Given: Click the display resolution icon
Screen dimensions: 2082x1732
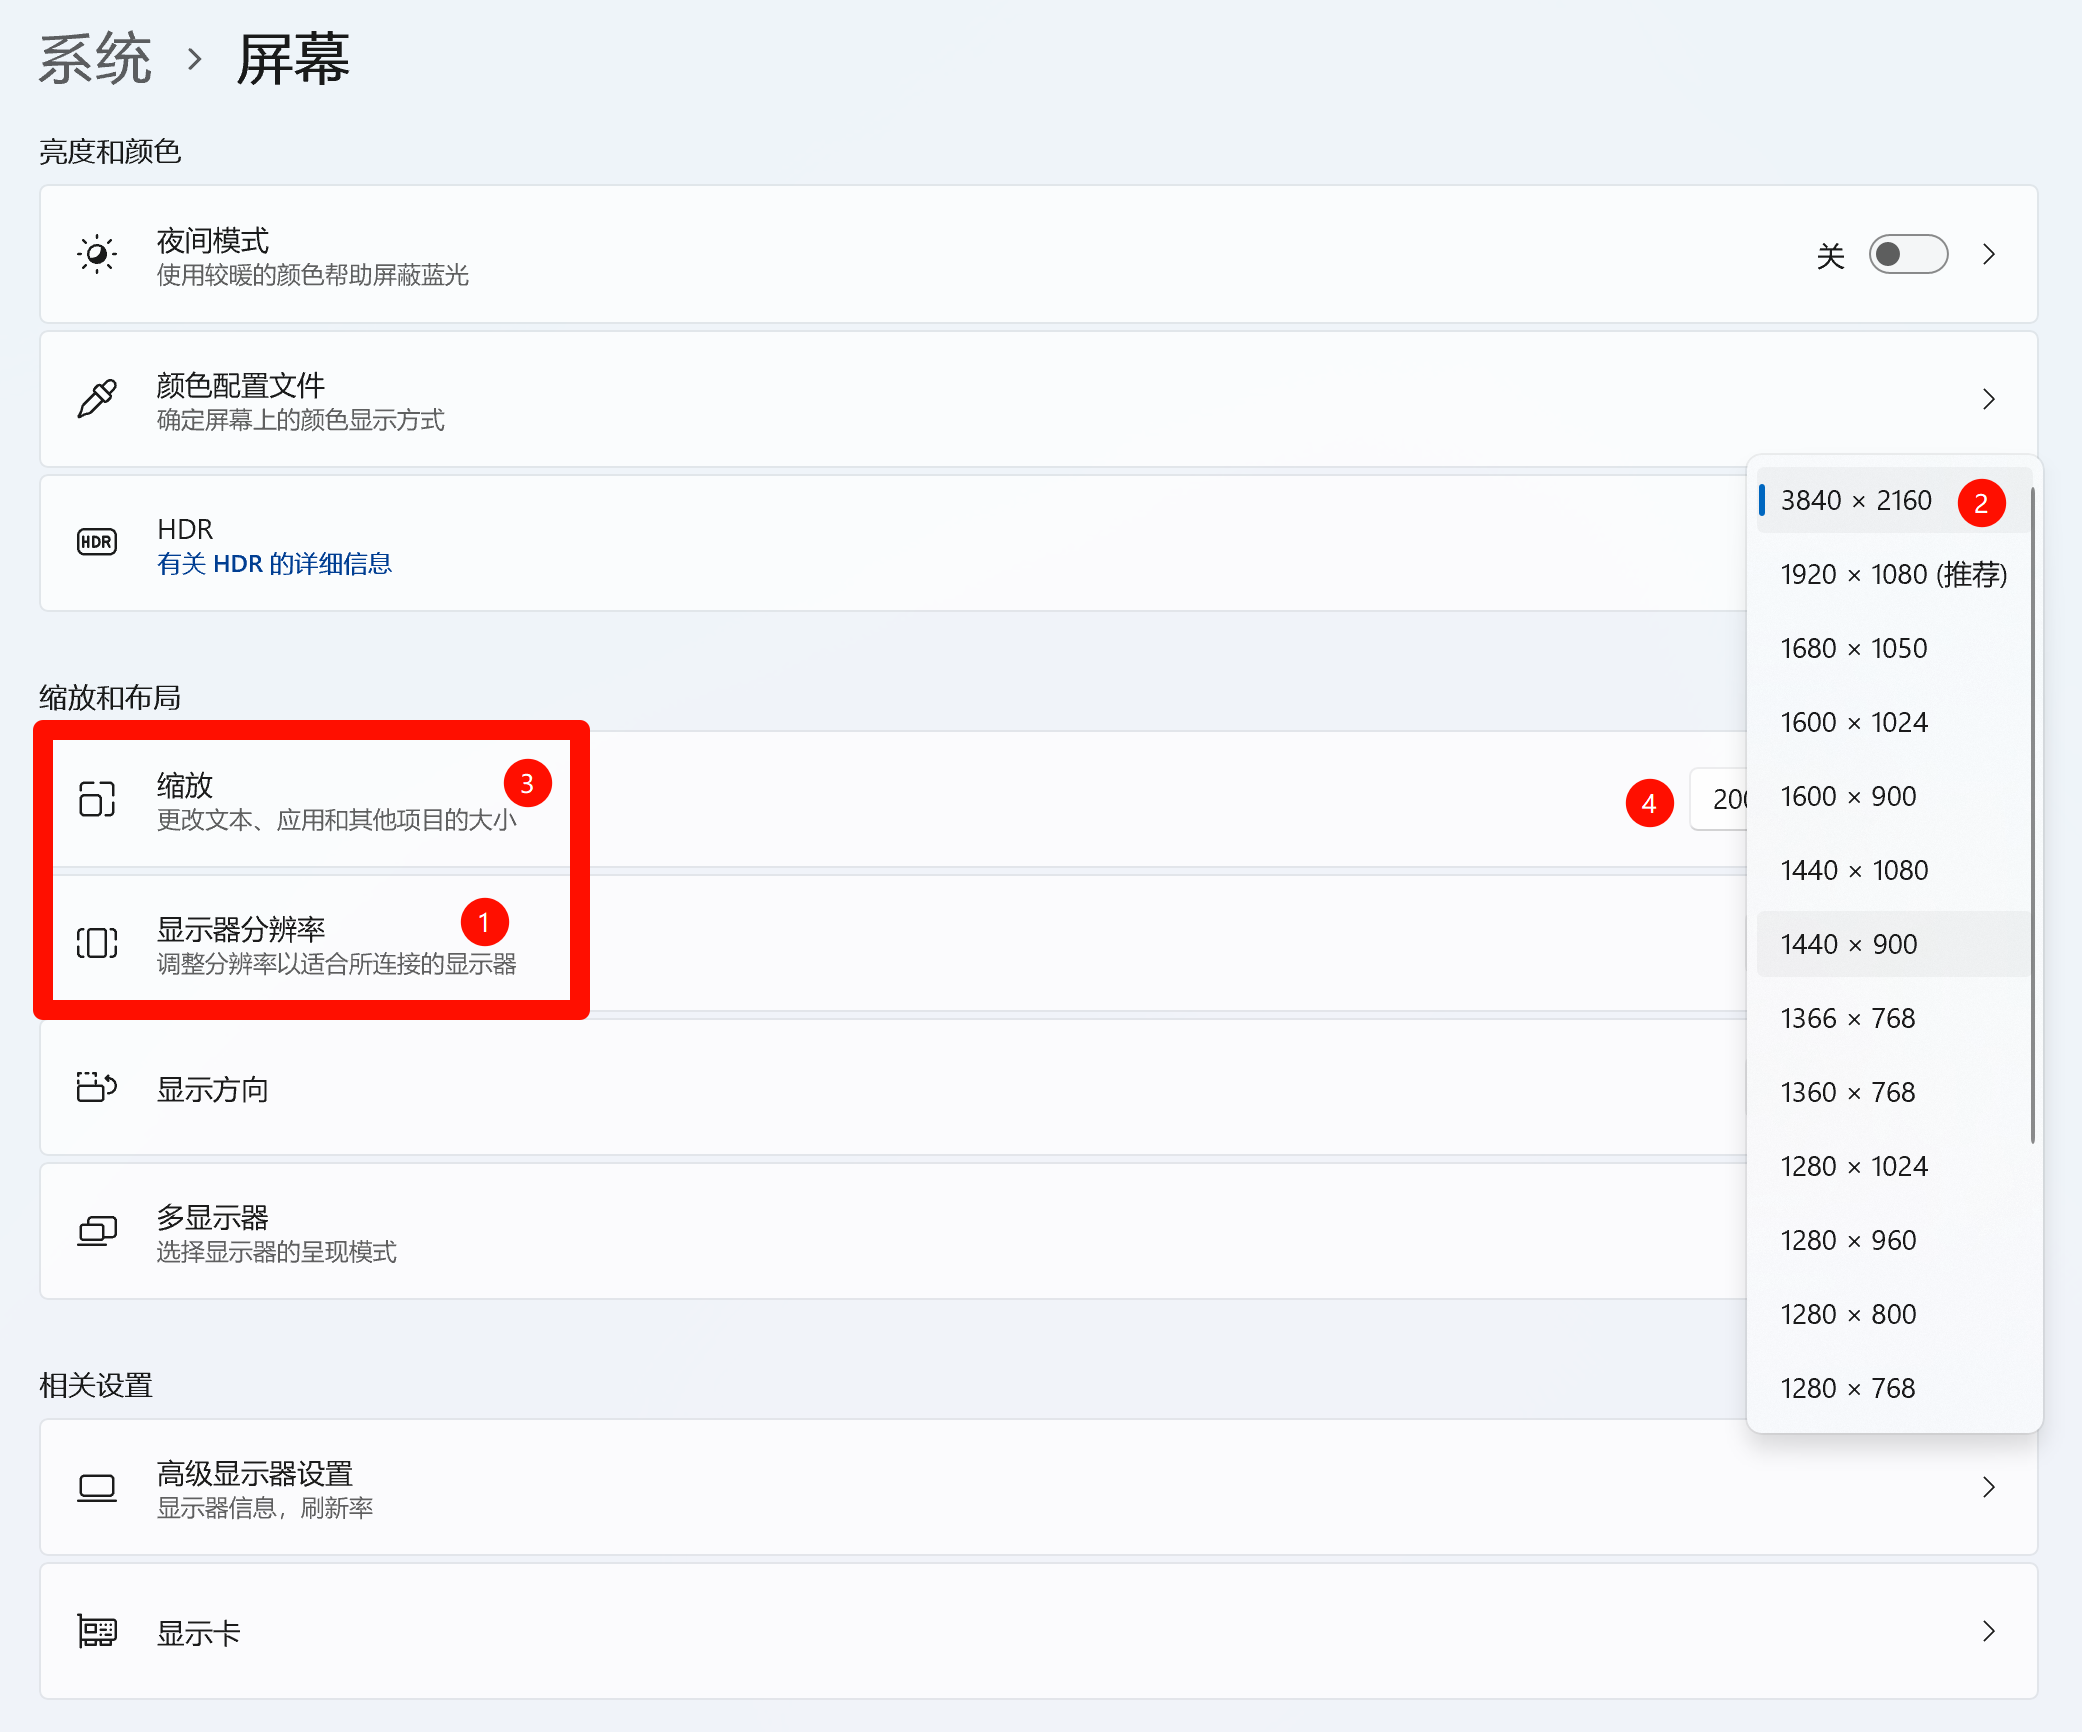Looking at the screenshot, I should pyautogui.click(x=97, y=943).
